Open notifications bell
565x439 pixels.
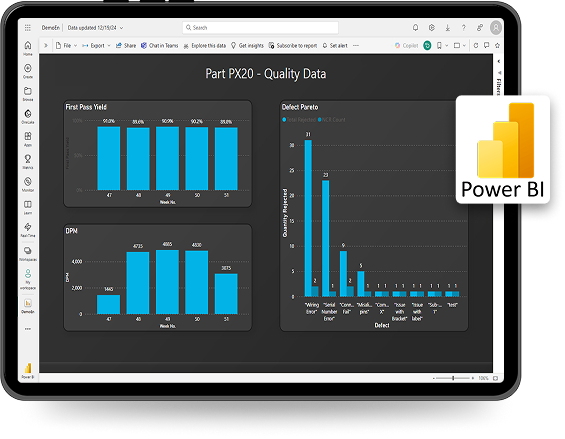point(415,28)
